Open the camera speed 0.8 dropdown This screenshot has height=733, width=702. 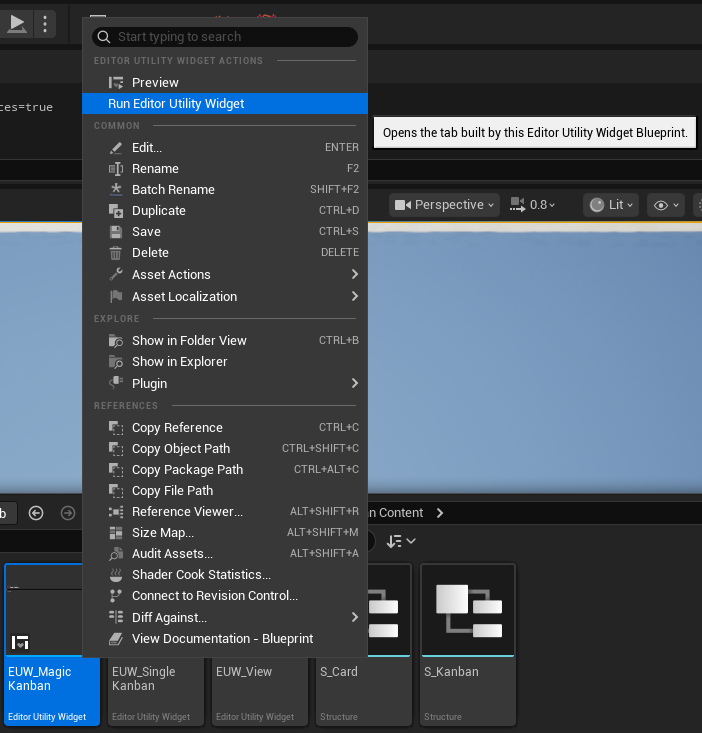533,205
